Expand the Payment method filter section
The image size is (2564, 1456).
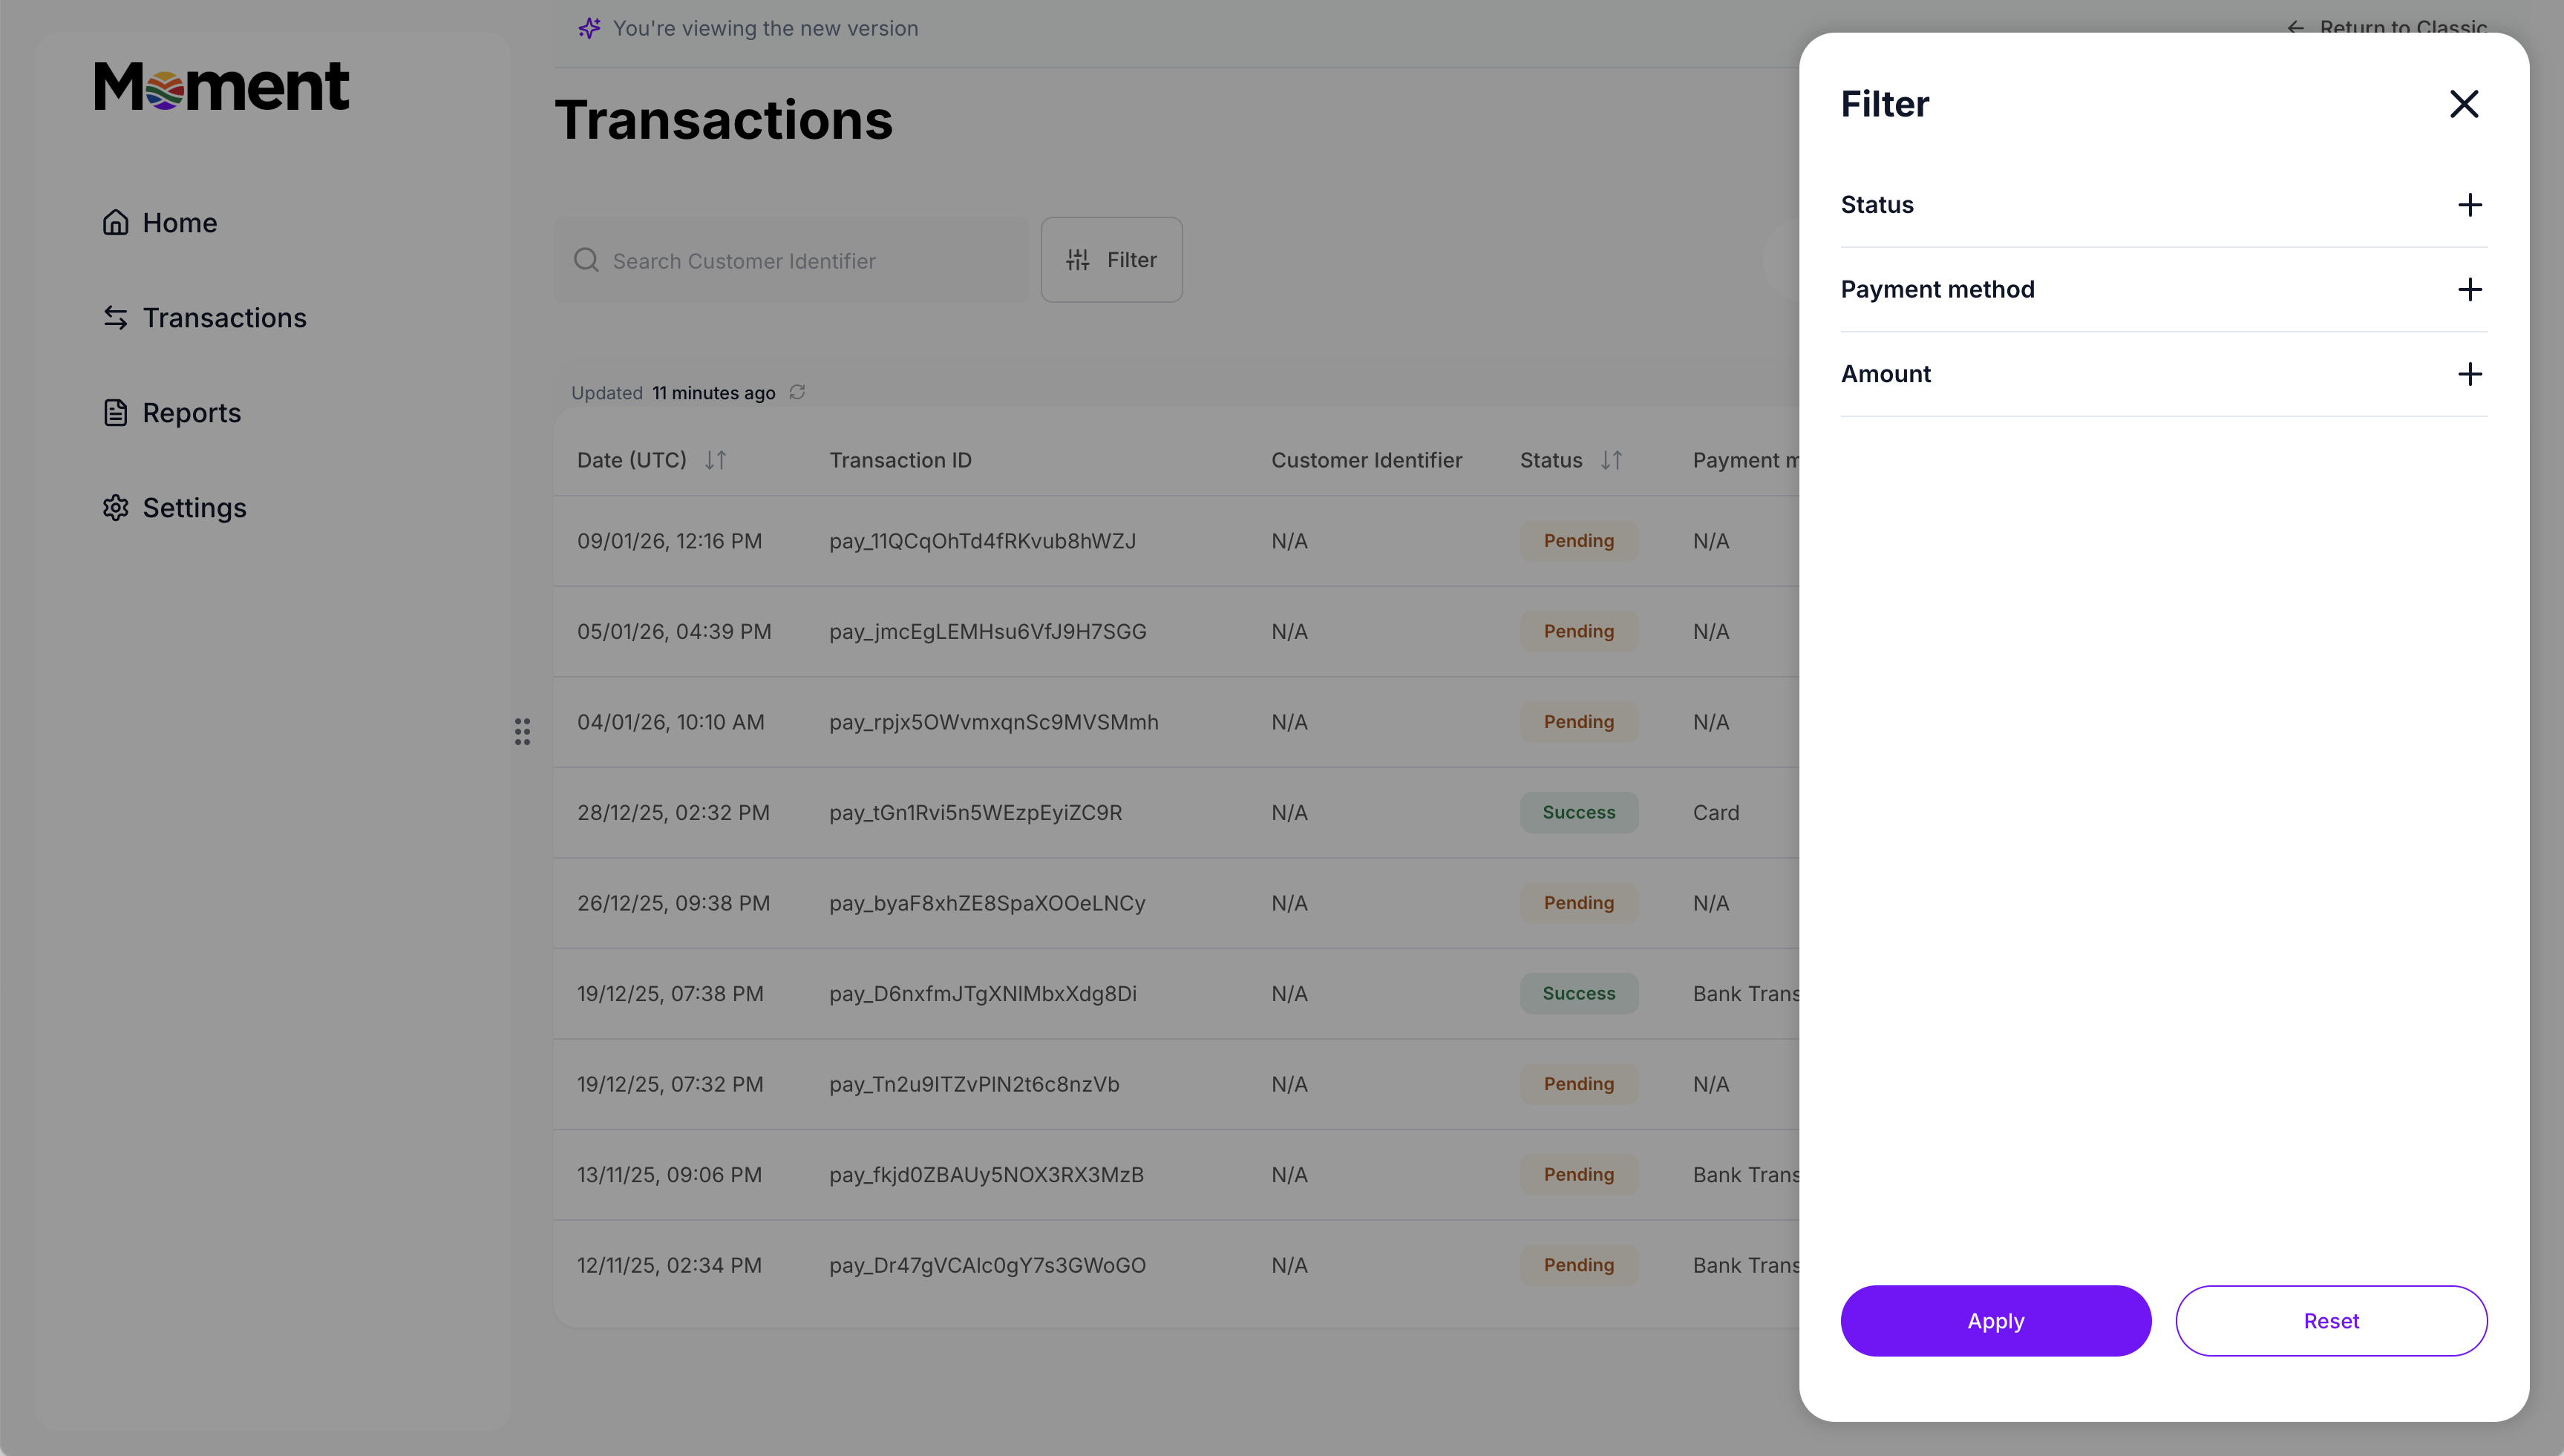pos(2469,290)
